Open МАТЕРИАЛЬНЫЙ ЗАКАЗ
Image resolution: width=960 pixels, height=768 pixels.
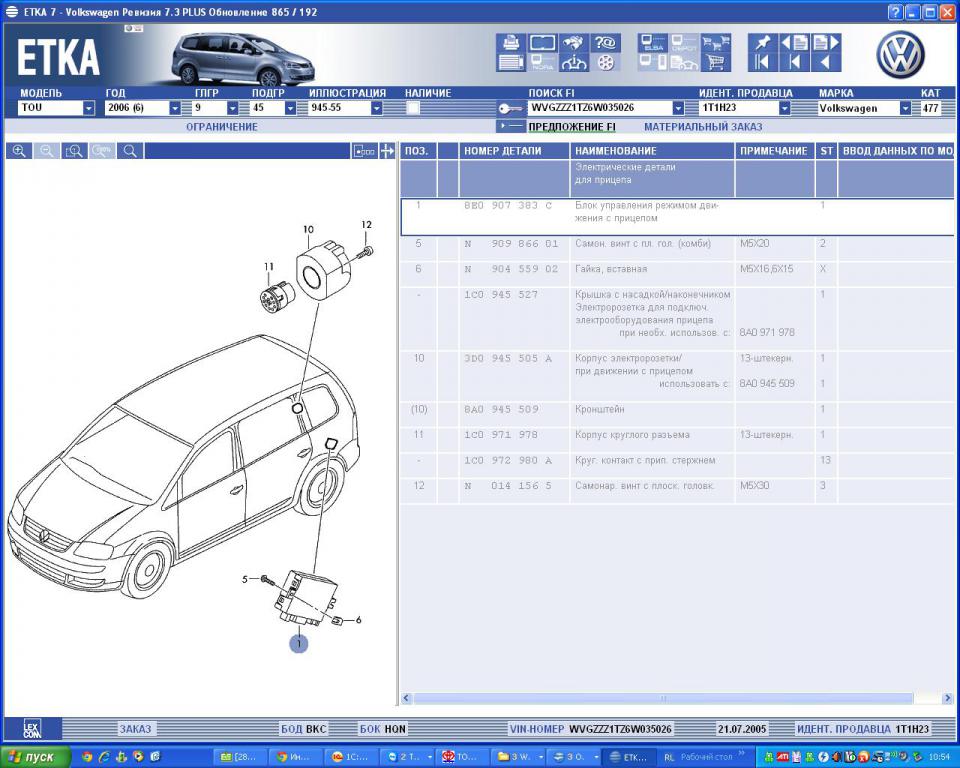(703, 127)
